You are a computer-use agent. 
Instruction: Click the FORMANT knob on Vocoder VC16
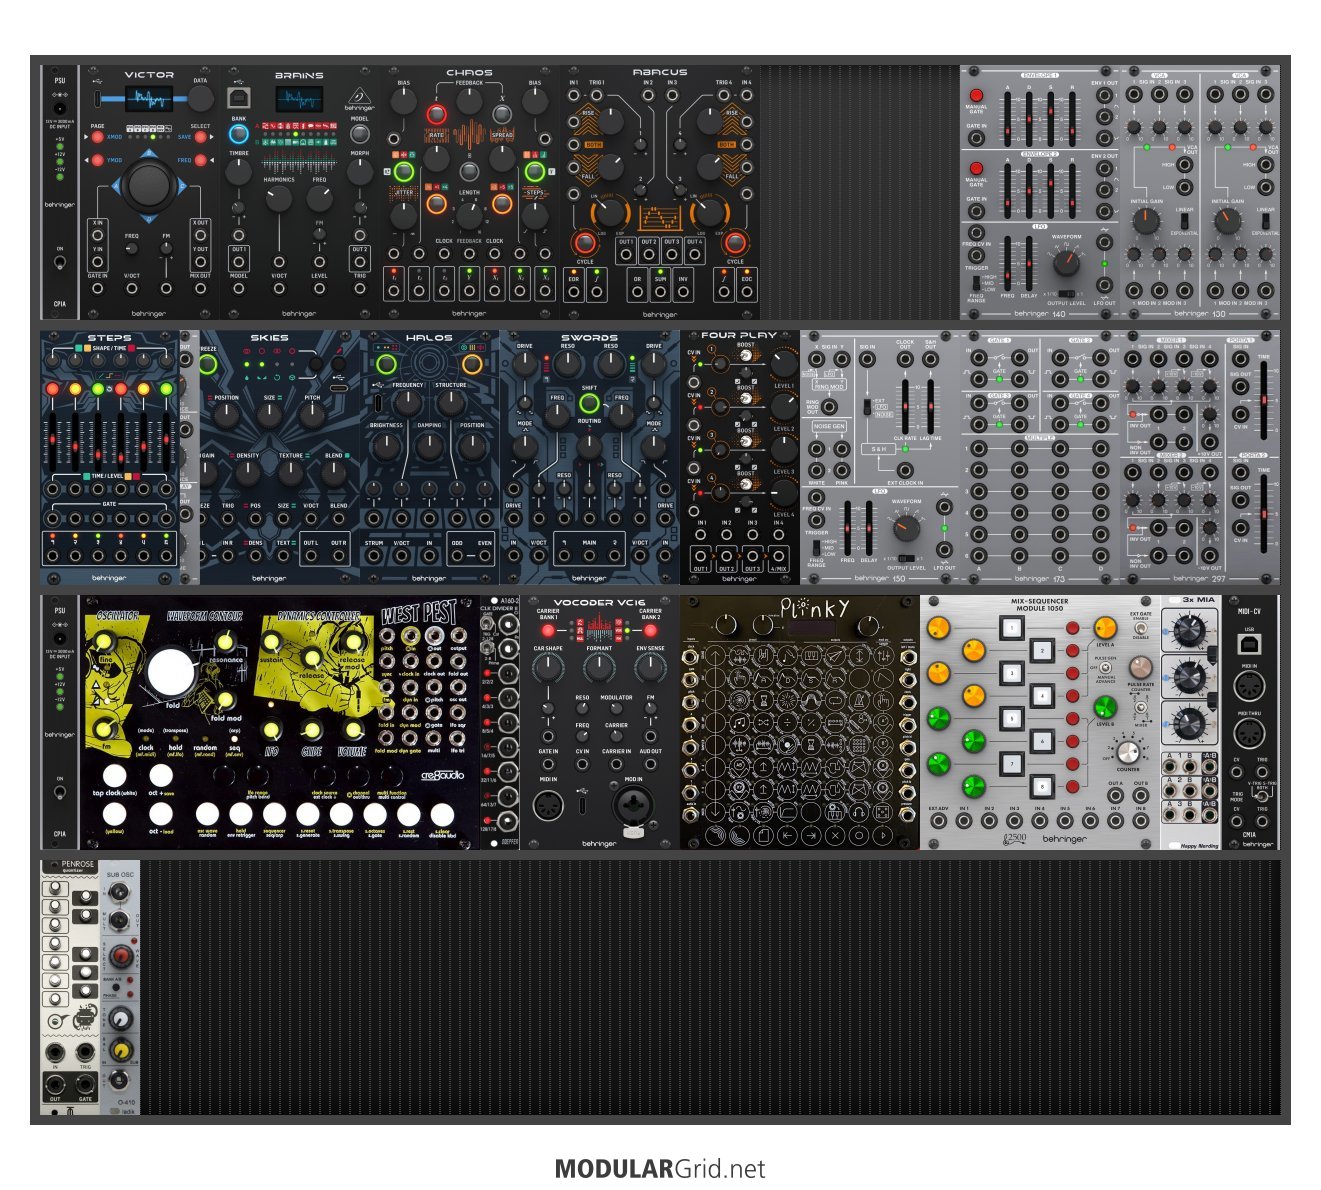[x=599, y=667]
